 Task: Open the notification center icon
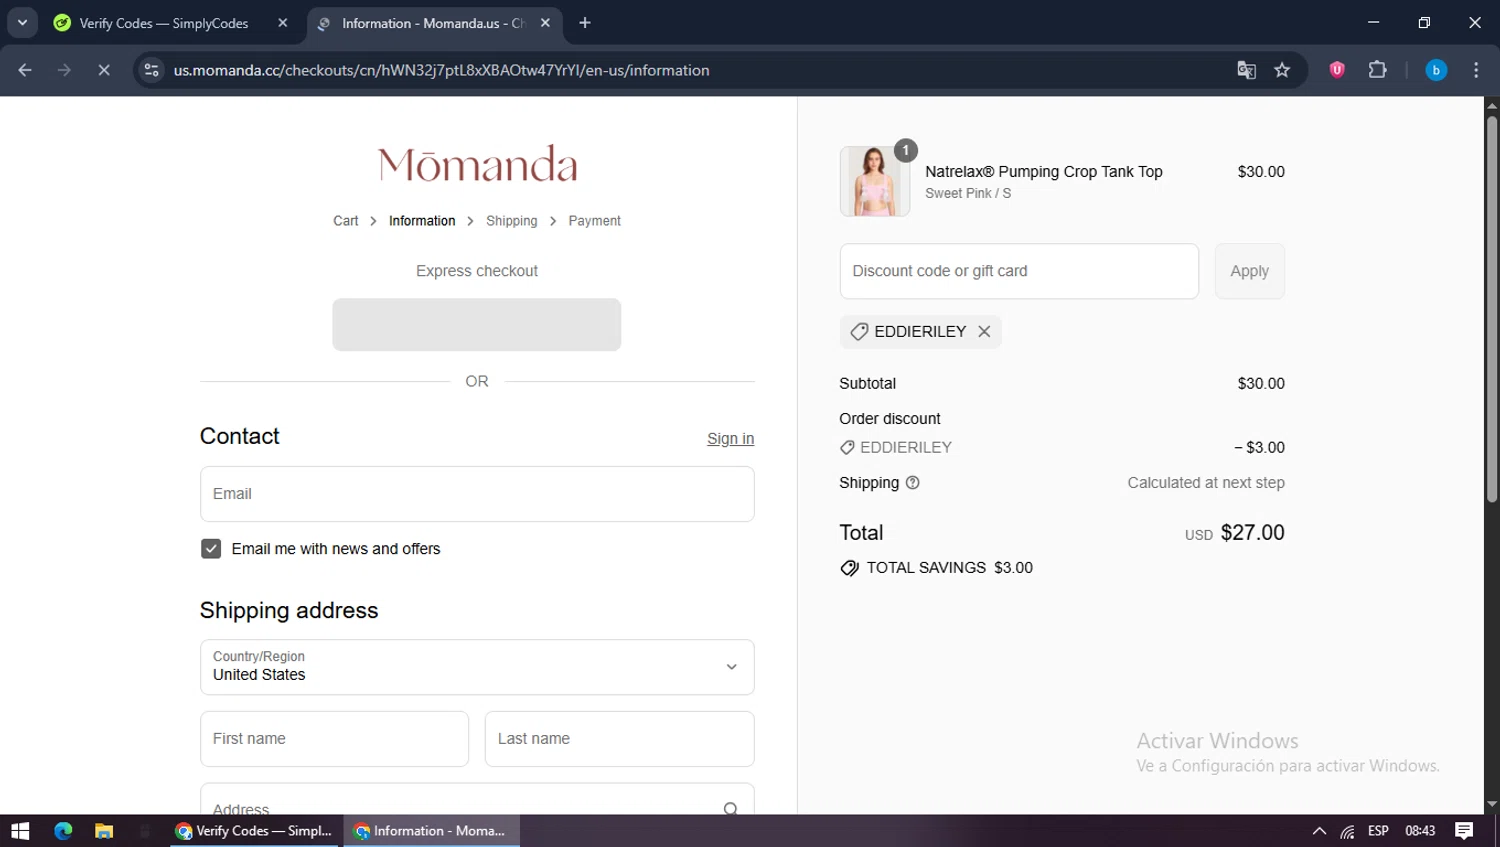coord(1464,831)
